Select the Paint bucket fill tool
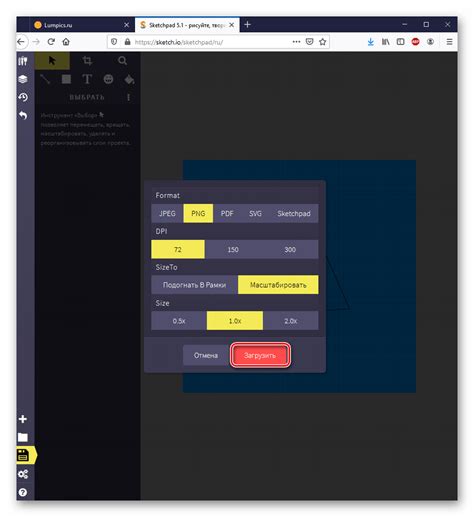 129,79
